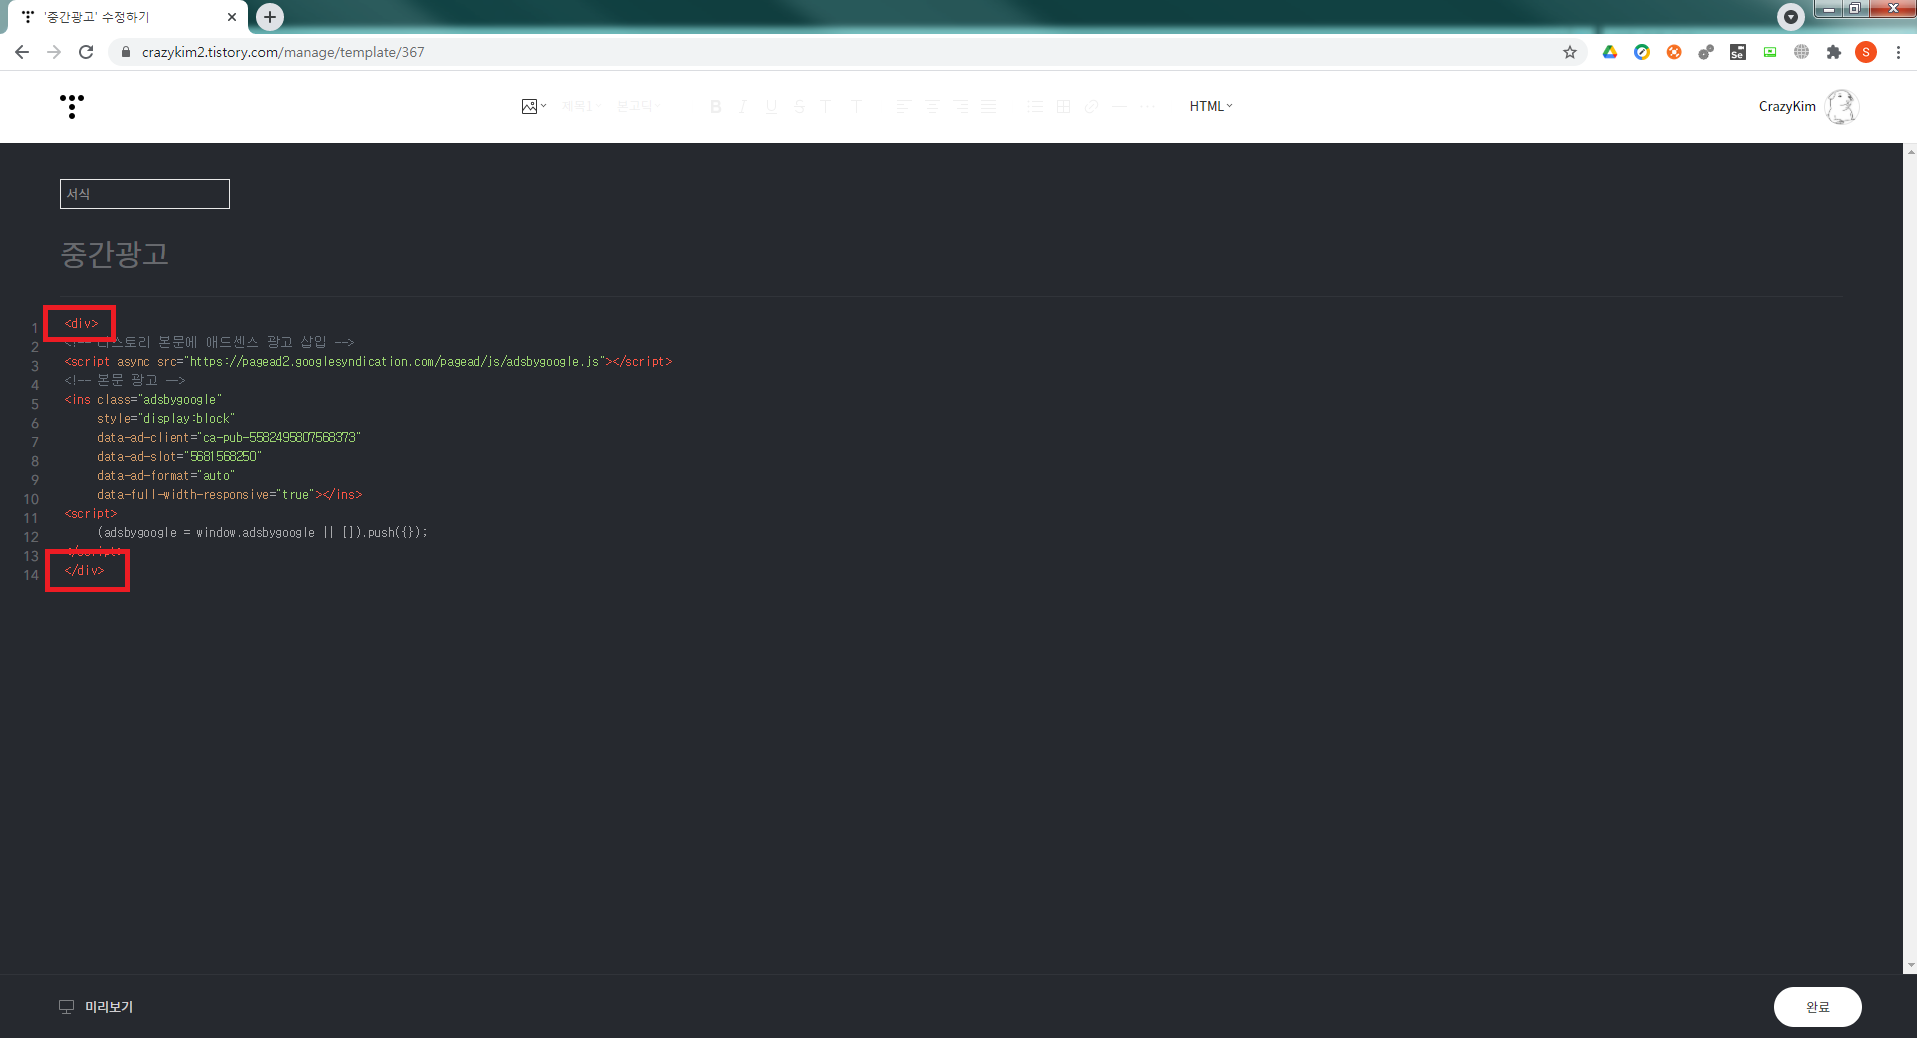Screen dimensions: 1917x1038
Task: Click the ins class="adsbygoogle" line
Action: coord(143,400)
